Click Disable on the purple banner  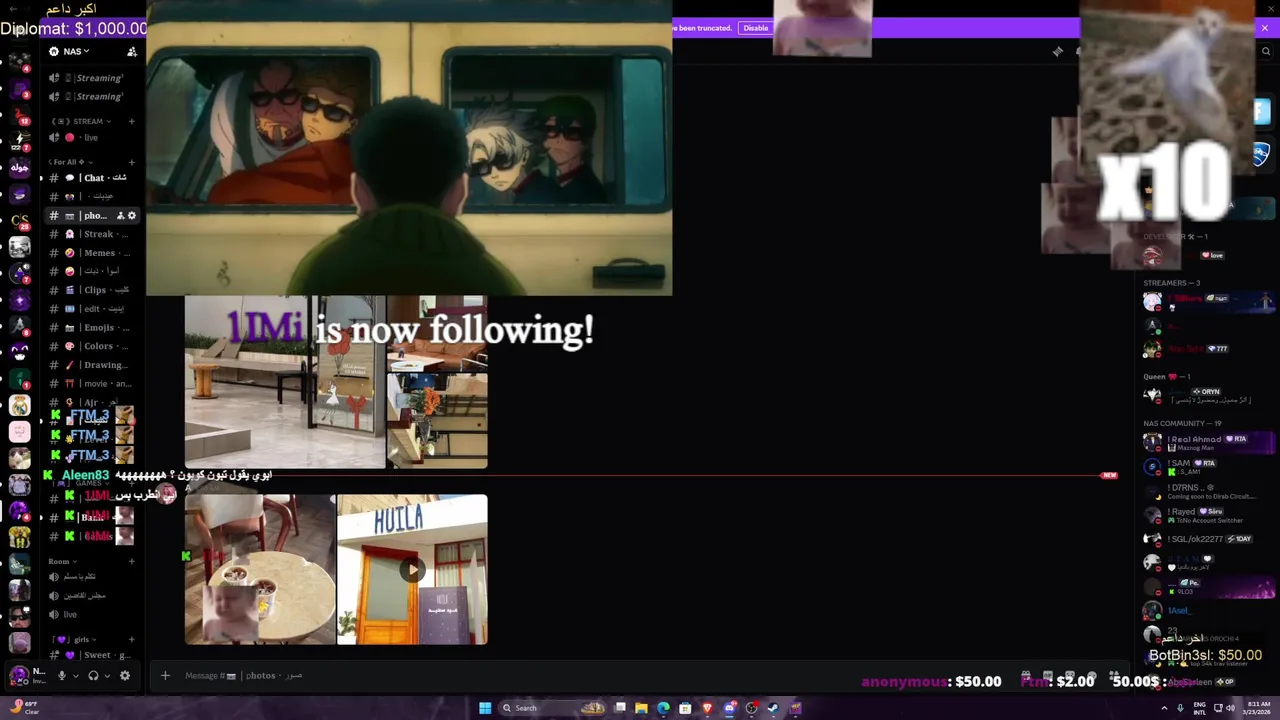click(756, 28)
